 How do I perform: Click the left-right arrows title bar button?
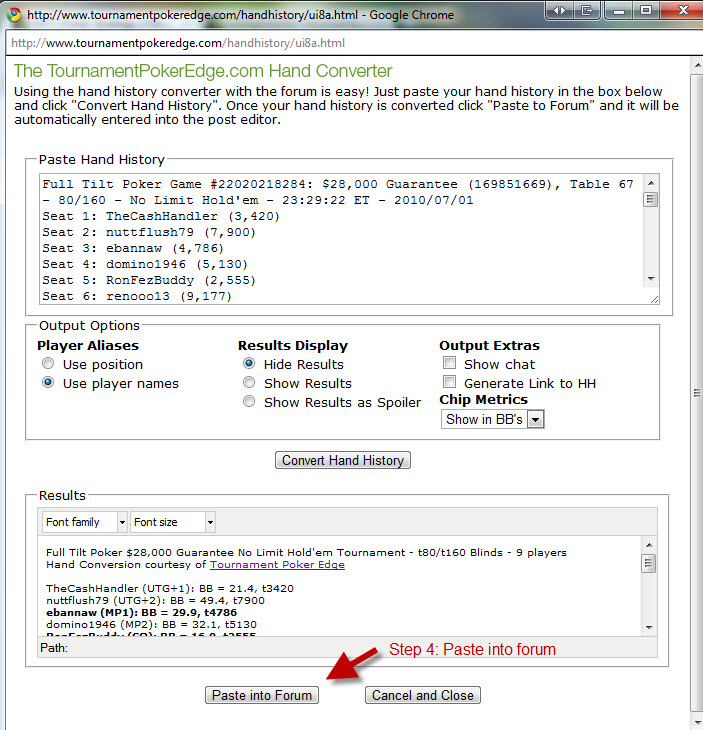coord(559,10)
